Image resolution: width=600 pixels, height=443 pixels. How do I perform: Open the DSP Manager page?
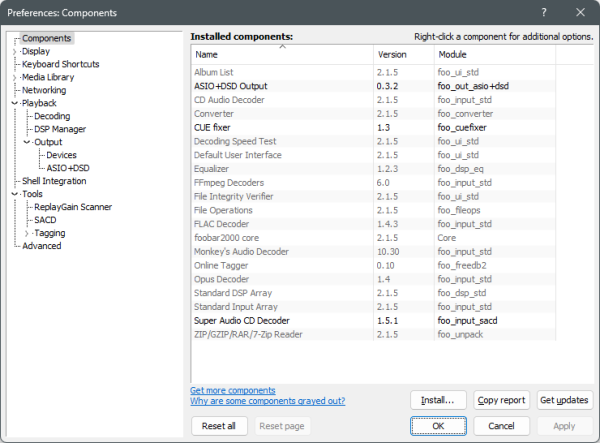[x=60, y=129]
